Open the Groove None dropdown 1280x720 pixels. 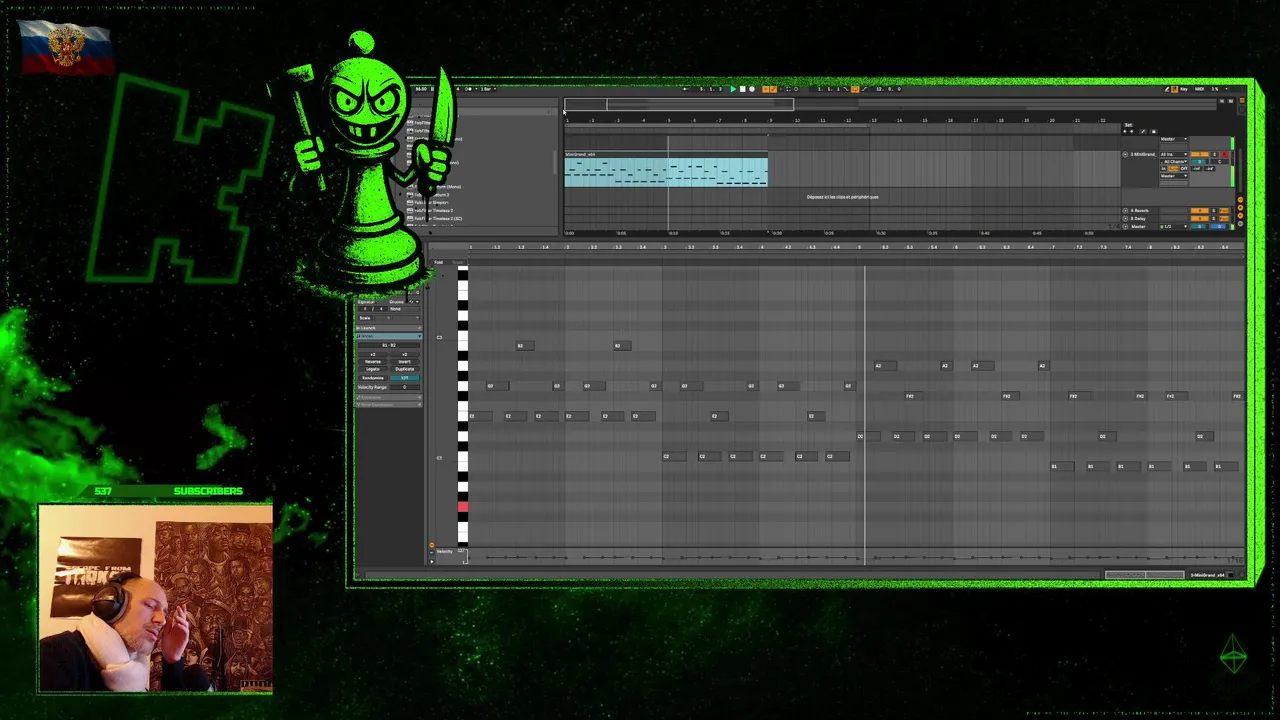[x=404, y=309]
